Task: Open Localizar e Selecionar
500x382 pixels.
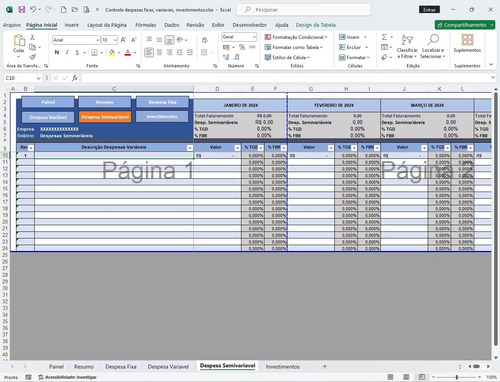Action: 433,46
